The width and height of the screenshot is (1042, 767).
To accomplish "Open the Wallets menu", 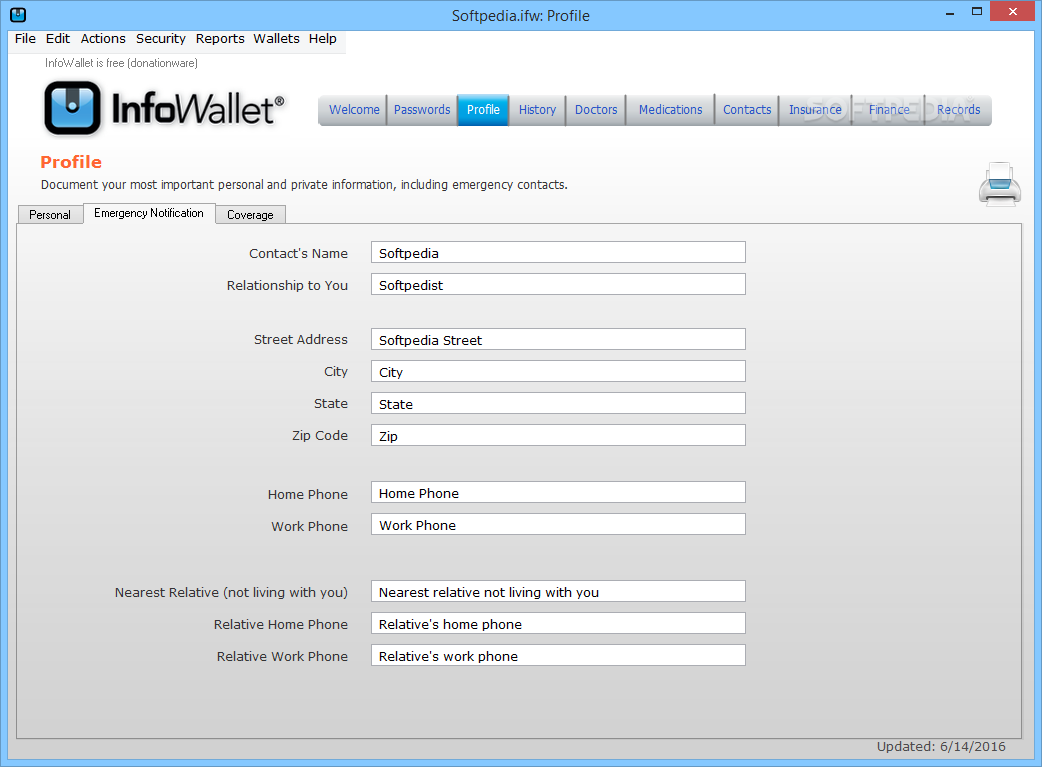I will tap(276, 39).
